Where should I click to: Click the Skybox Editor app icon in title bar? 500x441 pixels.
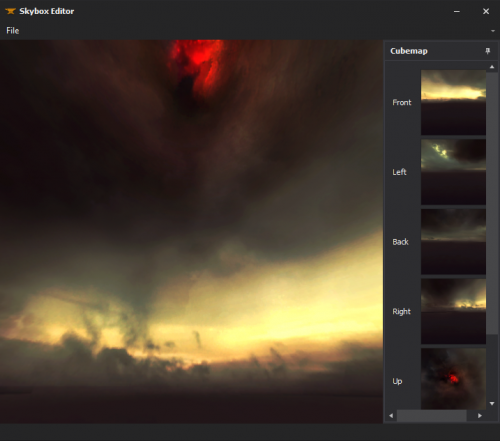[10, 11]
